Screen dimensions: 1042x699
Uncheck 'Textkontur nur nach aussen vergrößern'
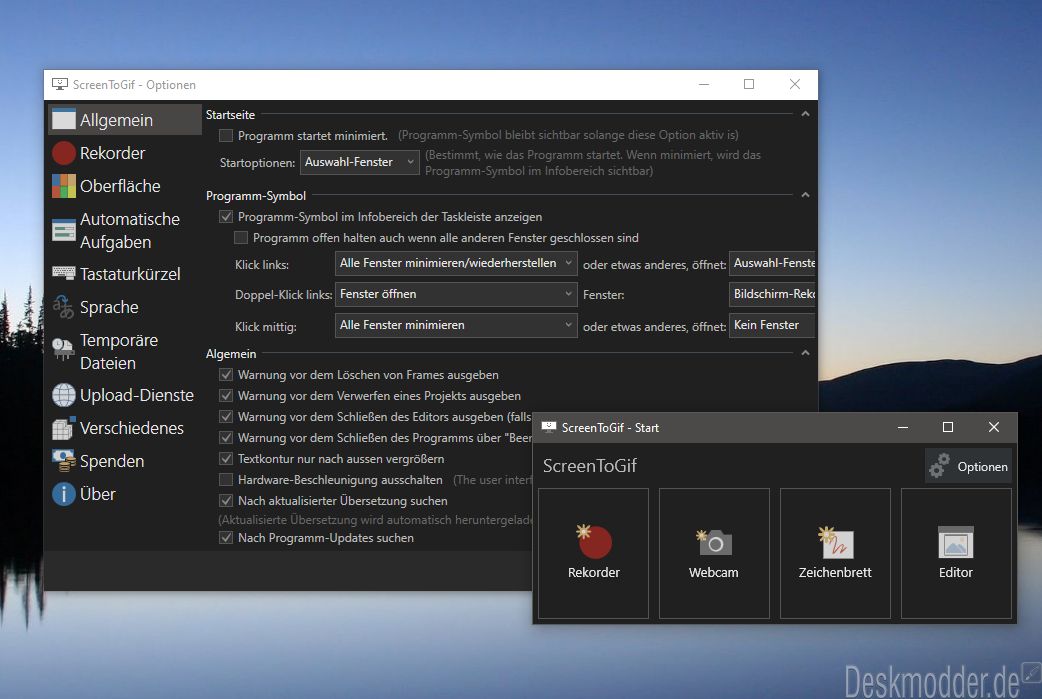pyautogui.click(x=226, y=458)
